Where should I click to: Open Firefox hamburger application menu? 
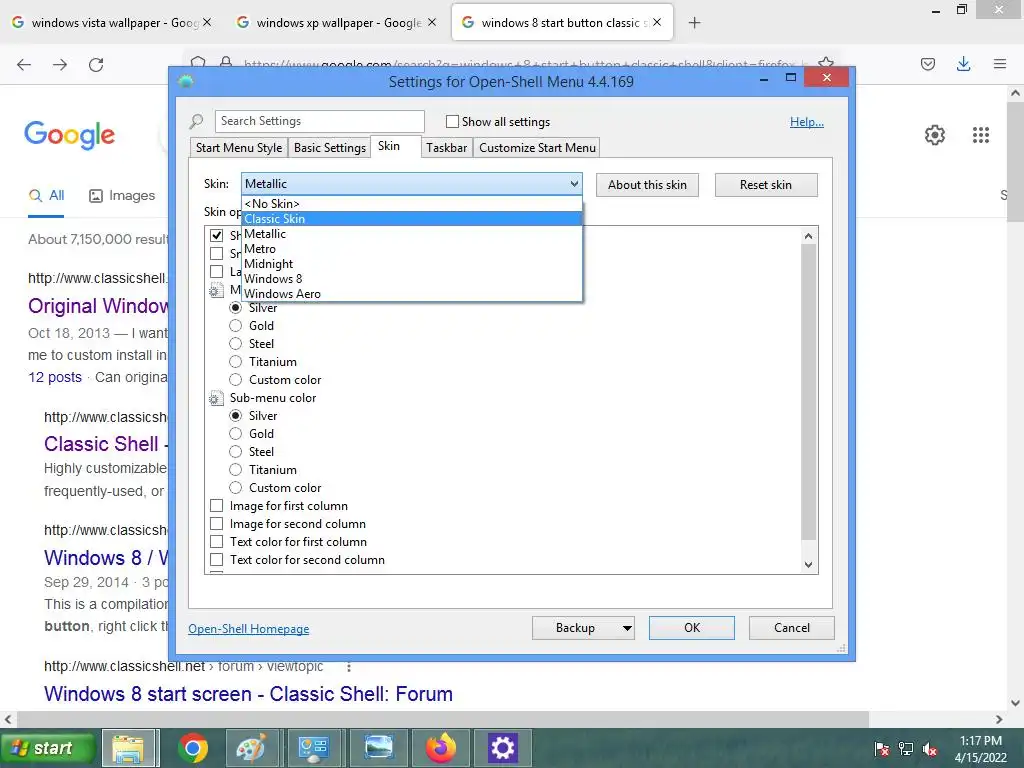click(999, 64)
